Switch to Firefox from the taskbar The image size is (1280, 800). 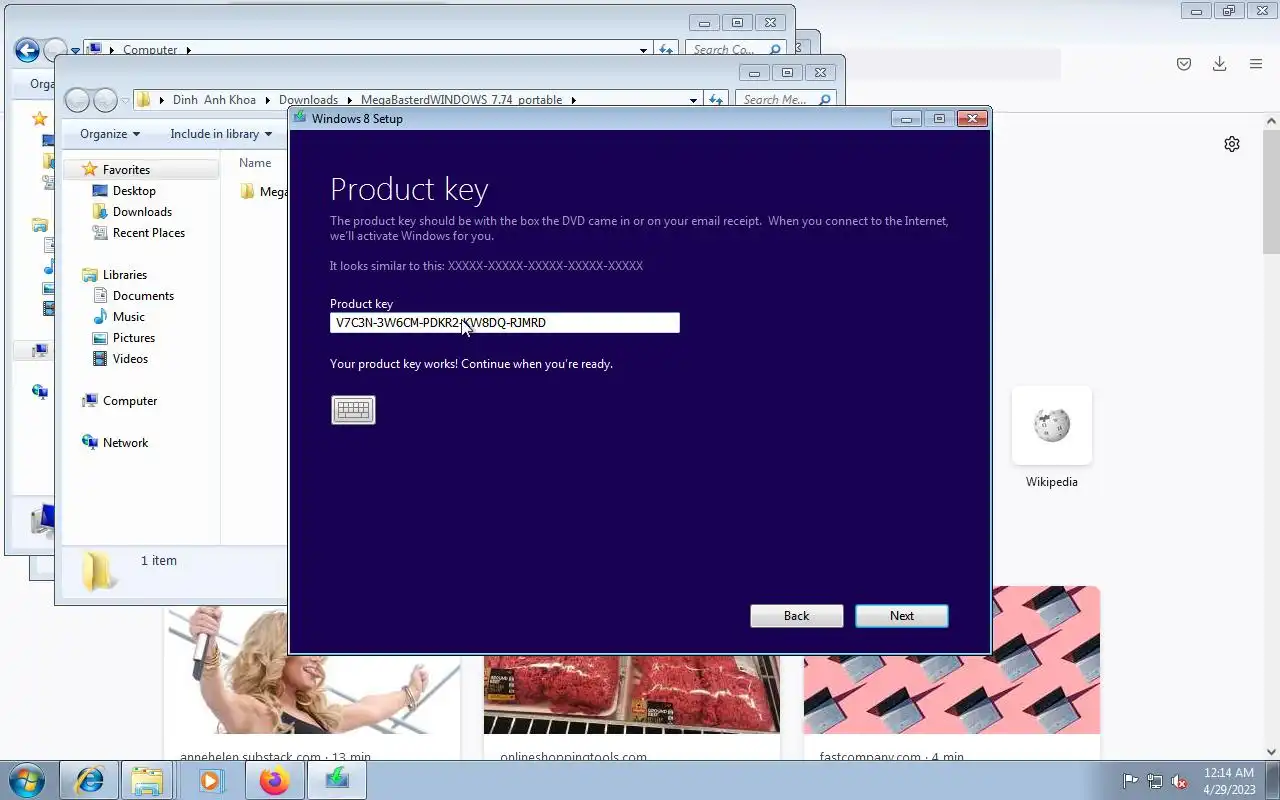[x=274, y=780]
